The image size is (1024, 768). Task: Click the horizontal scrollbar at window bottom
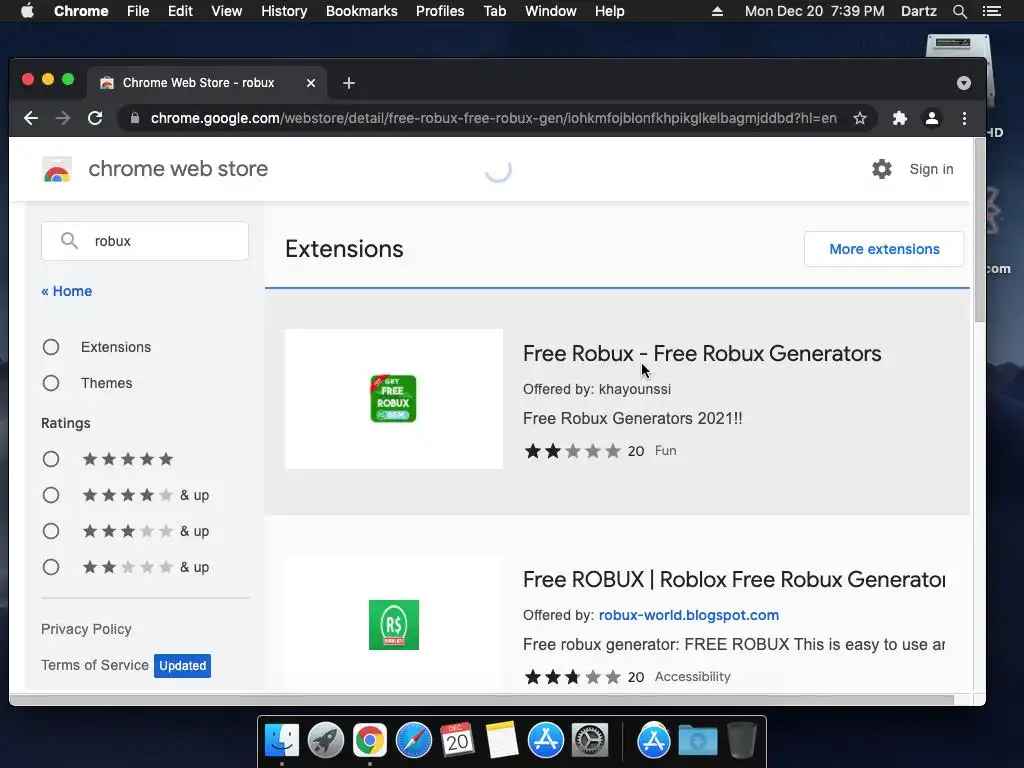click(x=482, y=700)
